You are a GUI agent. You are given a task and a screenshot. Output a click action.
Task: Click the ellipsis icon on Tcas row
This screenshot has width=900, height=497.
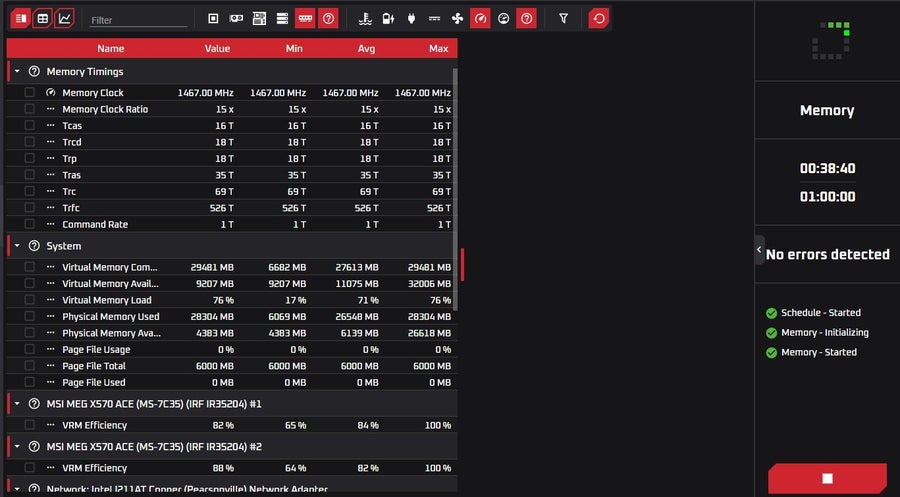pyautogui.click(x=51, y=125)
